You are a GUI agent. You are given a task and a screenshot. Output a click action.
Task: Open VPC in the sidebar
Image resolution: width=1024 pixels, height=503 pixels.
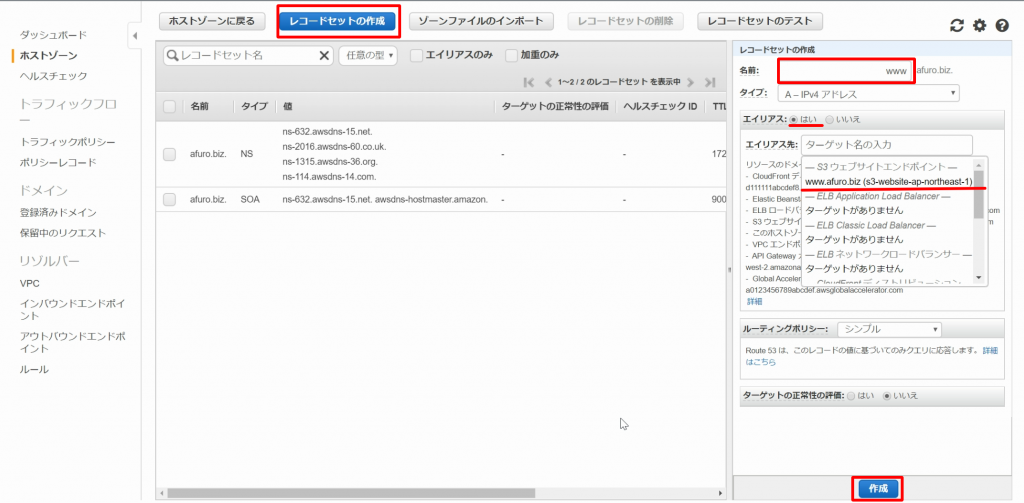pyautogui.click(x=30, y=284)
